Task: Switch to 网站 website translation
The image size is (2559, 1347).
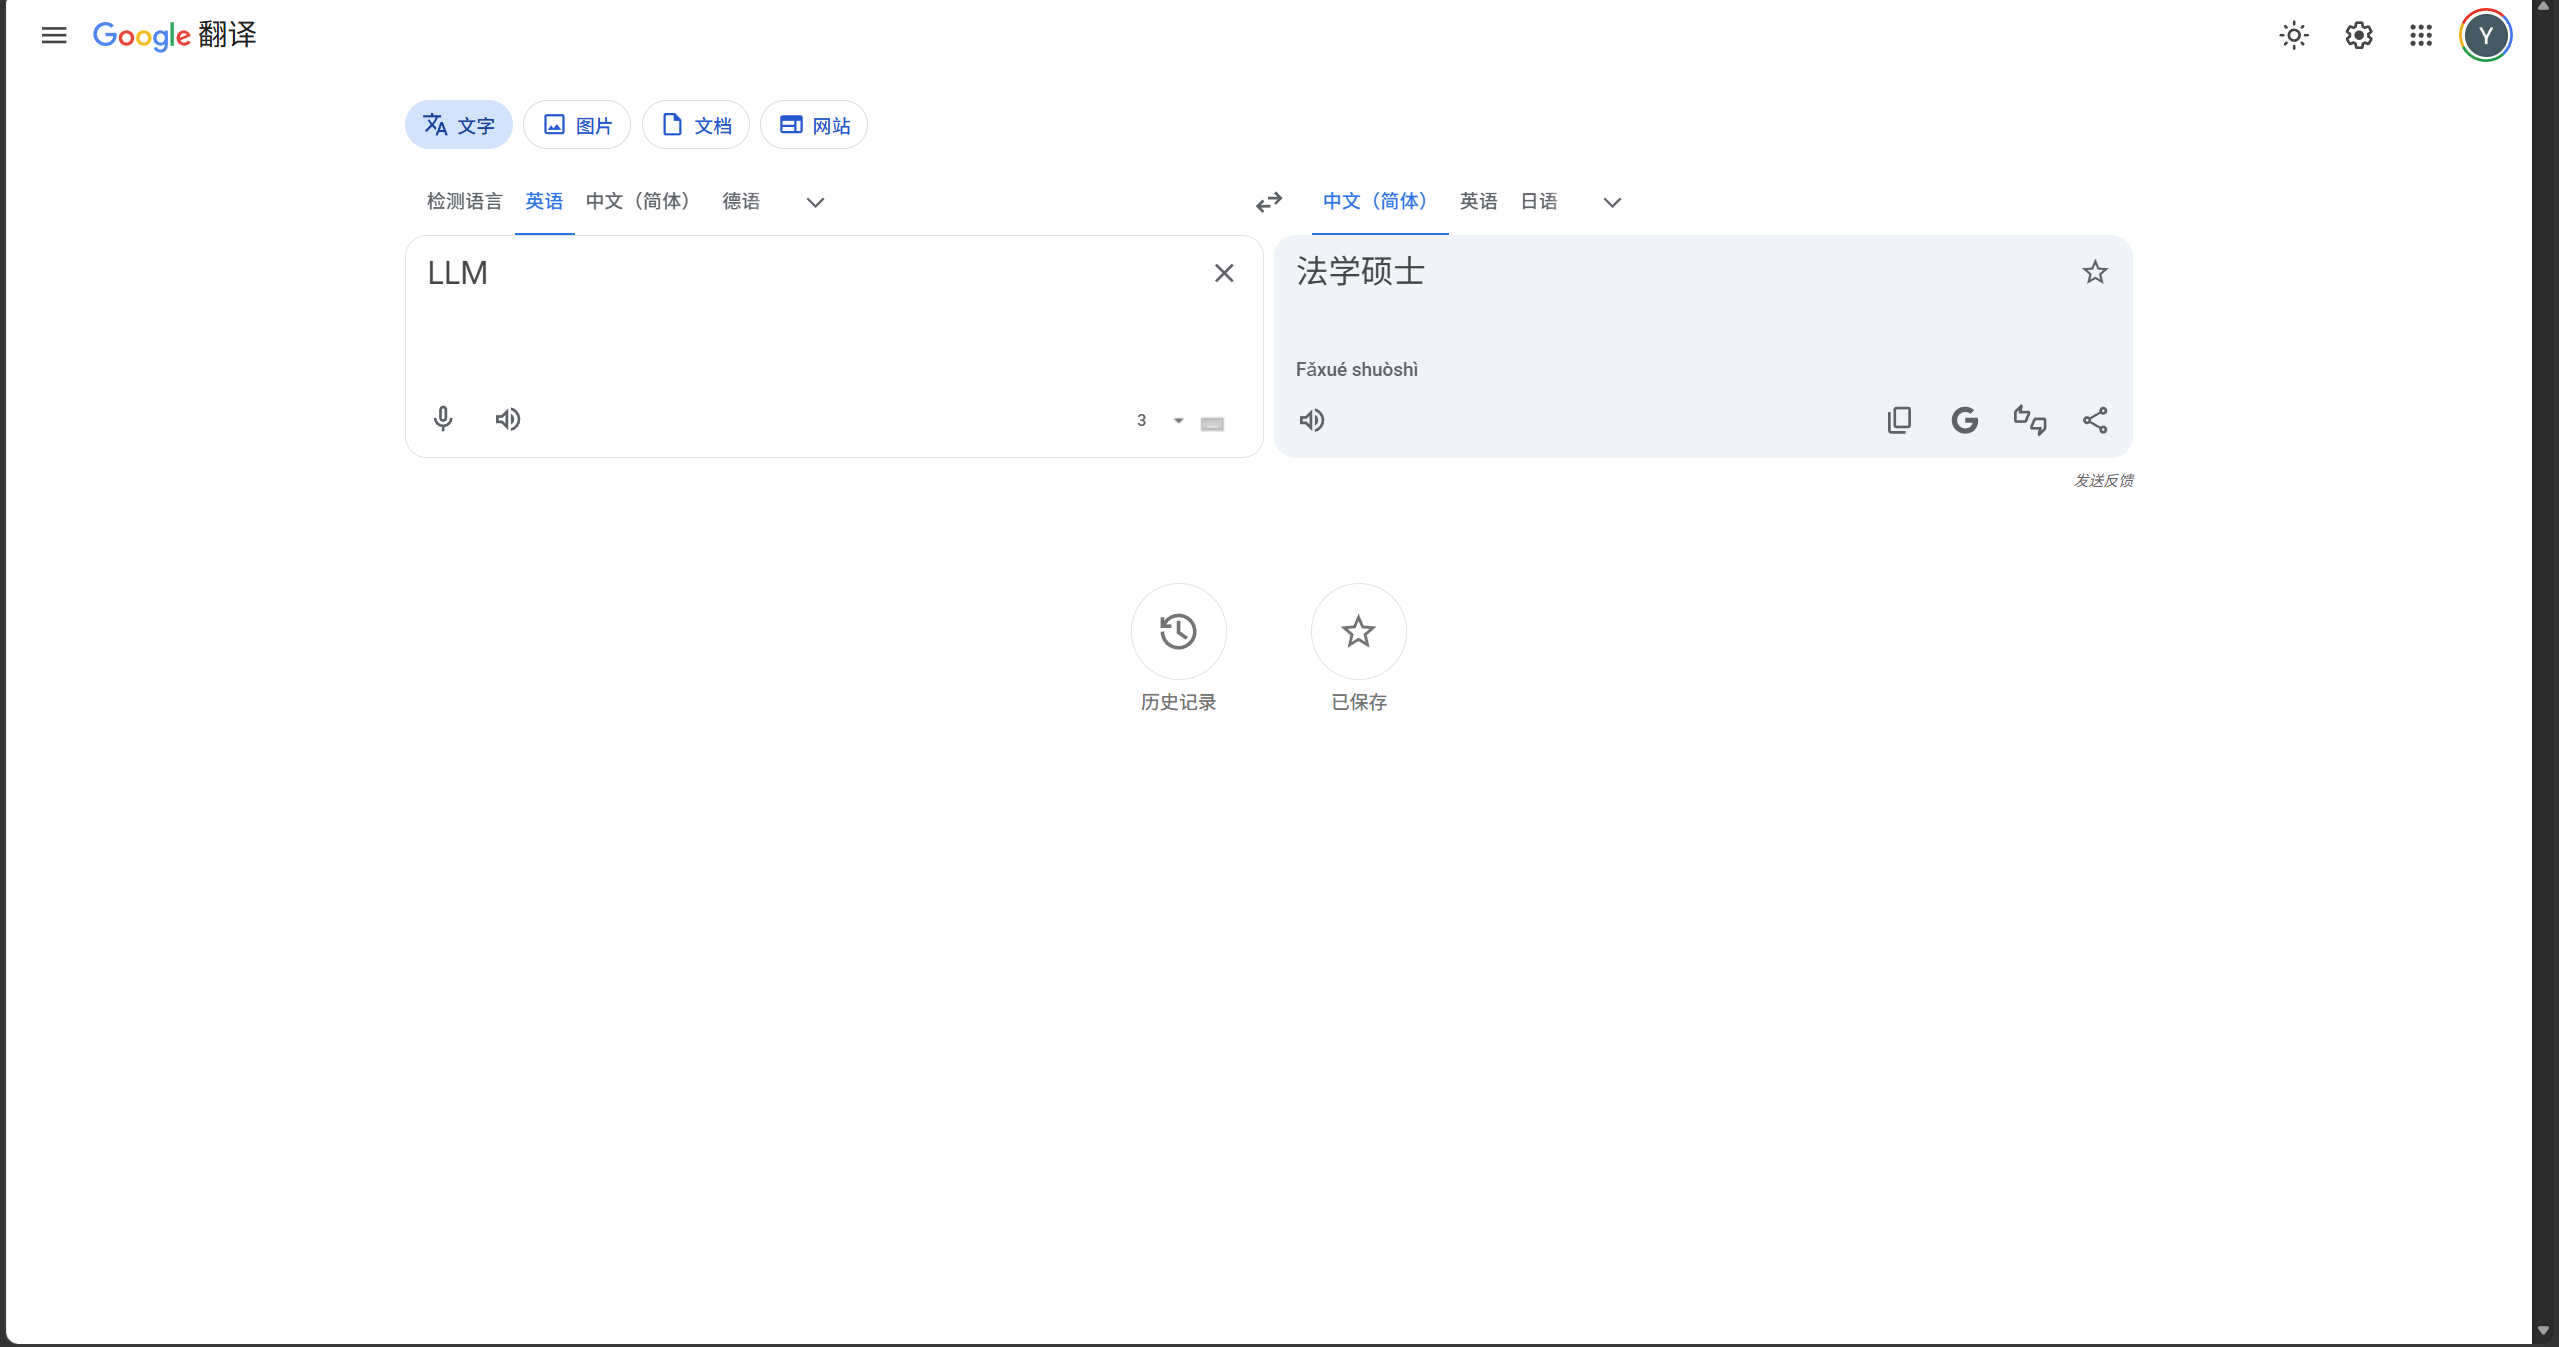Action: tap(814, 125)
